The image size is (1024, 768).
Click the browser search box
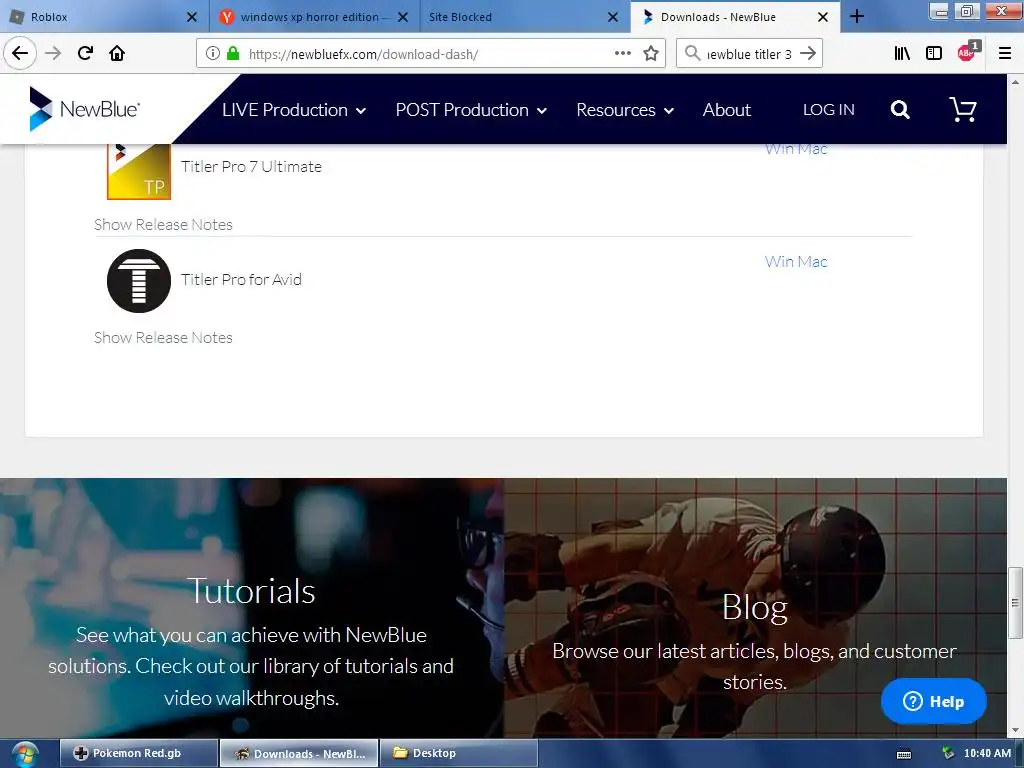pos(749,54)
